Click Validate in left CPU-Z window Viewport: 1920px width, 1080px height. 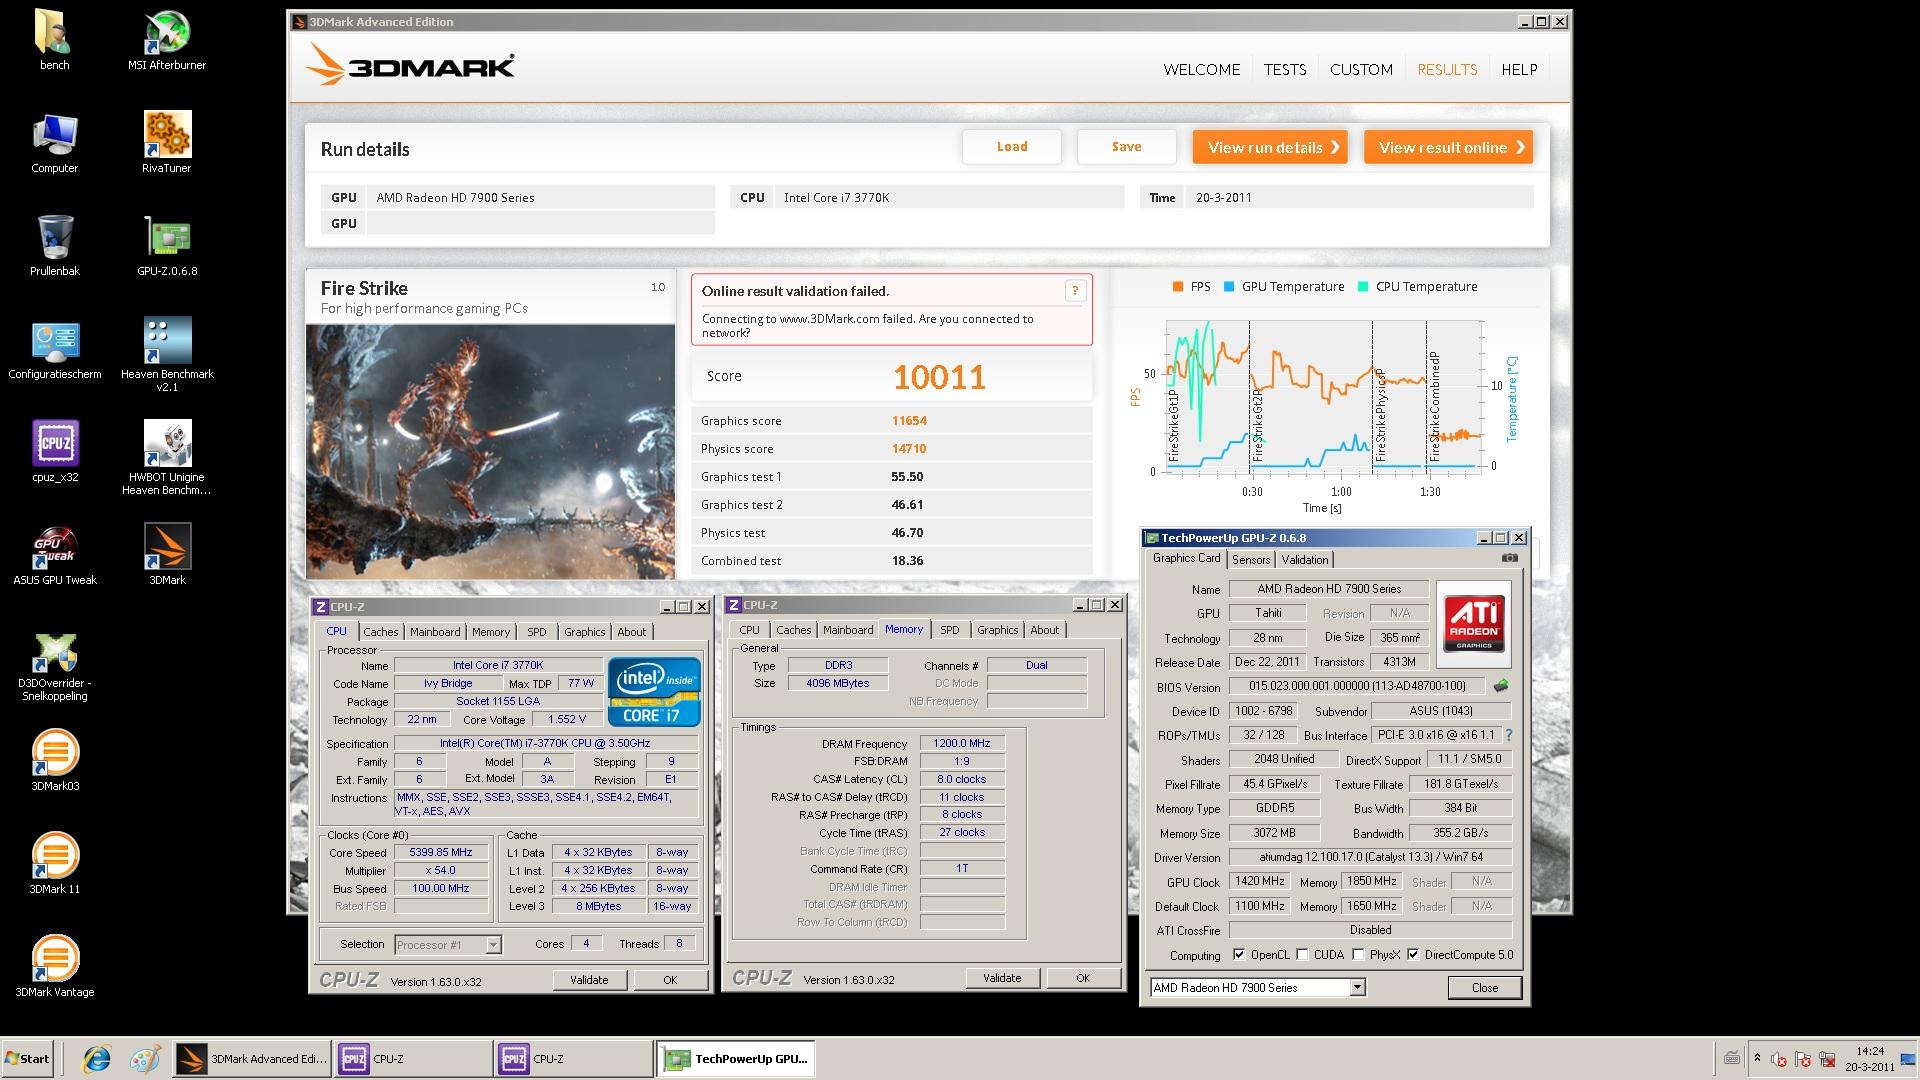pyautogui.click(x=589, y=980)
